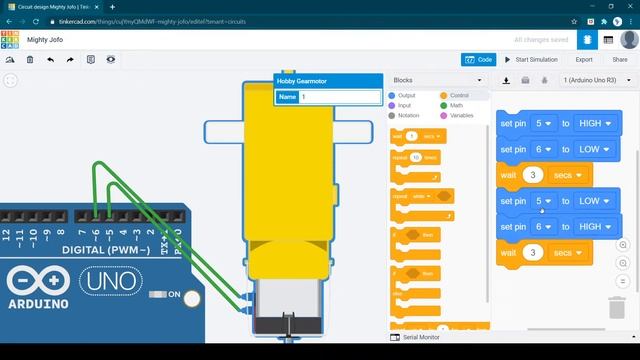640x360 pixels.
Task: Select the repeat while palette block
Action: (422, 205)
